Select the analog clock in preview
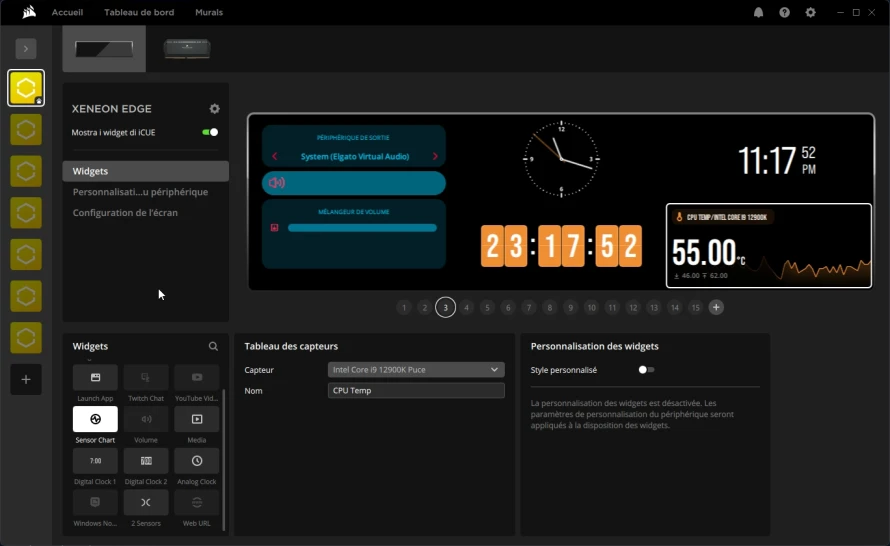The height and width of the screenshot is (546, 890). click(x=561, y=159)
